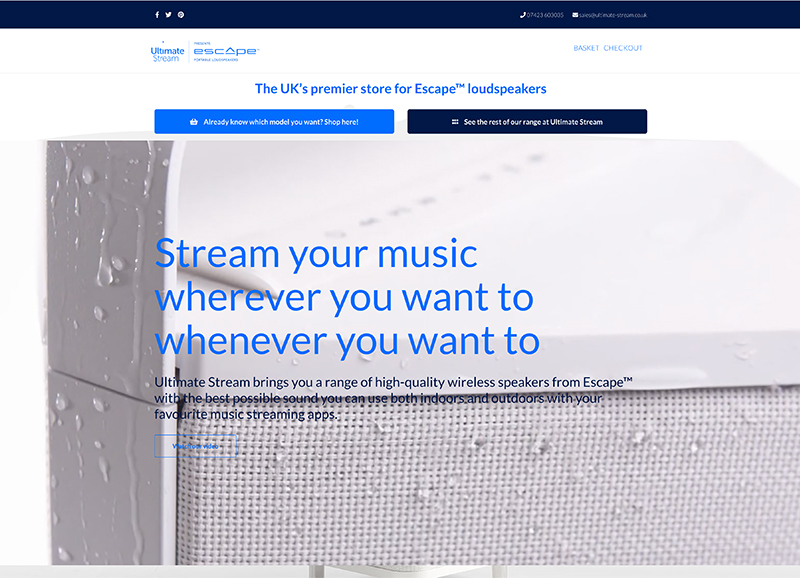Click the Escape portable loudspeakers logo
This screenshot has height=578, width=800.
click(x=225, y=52)
